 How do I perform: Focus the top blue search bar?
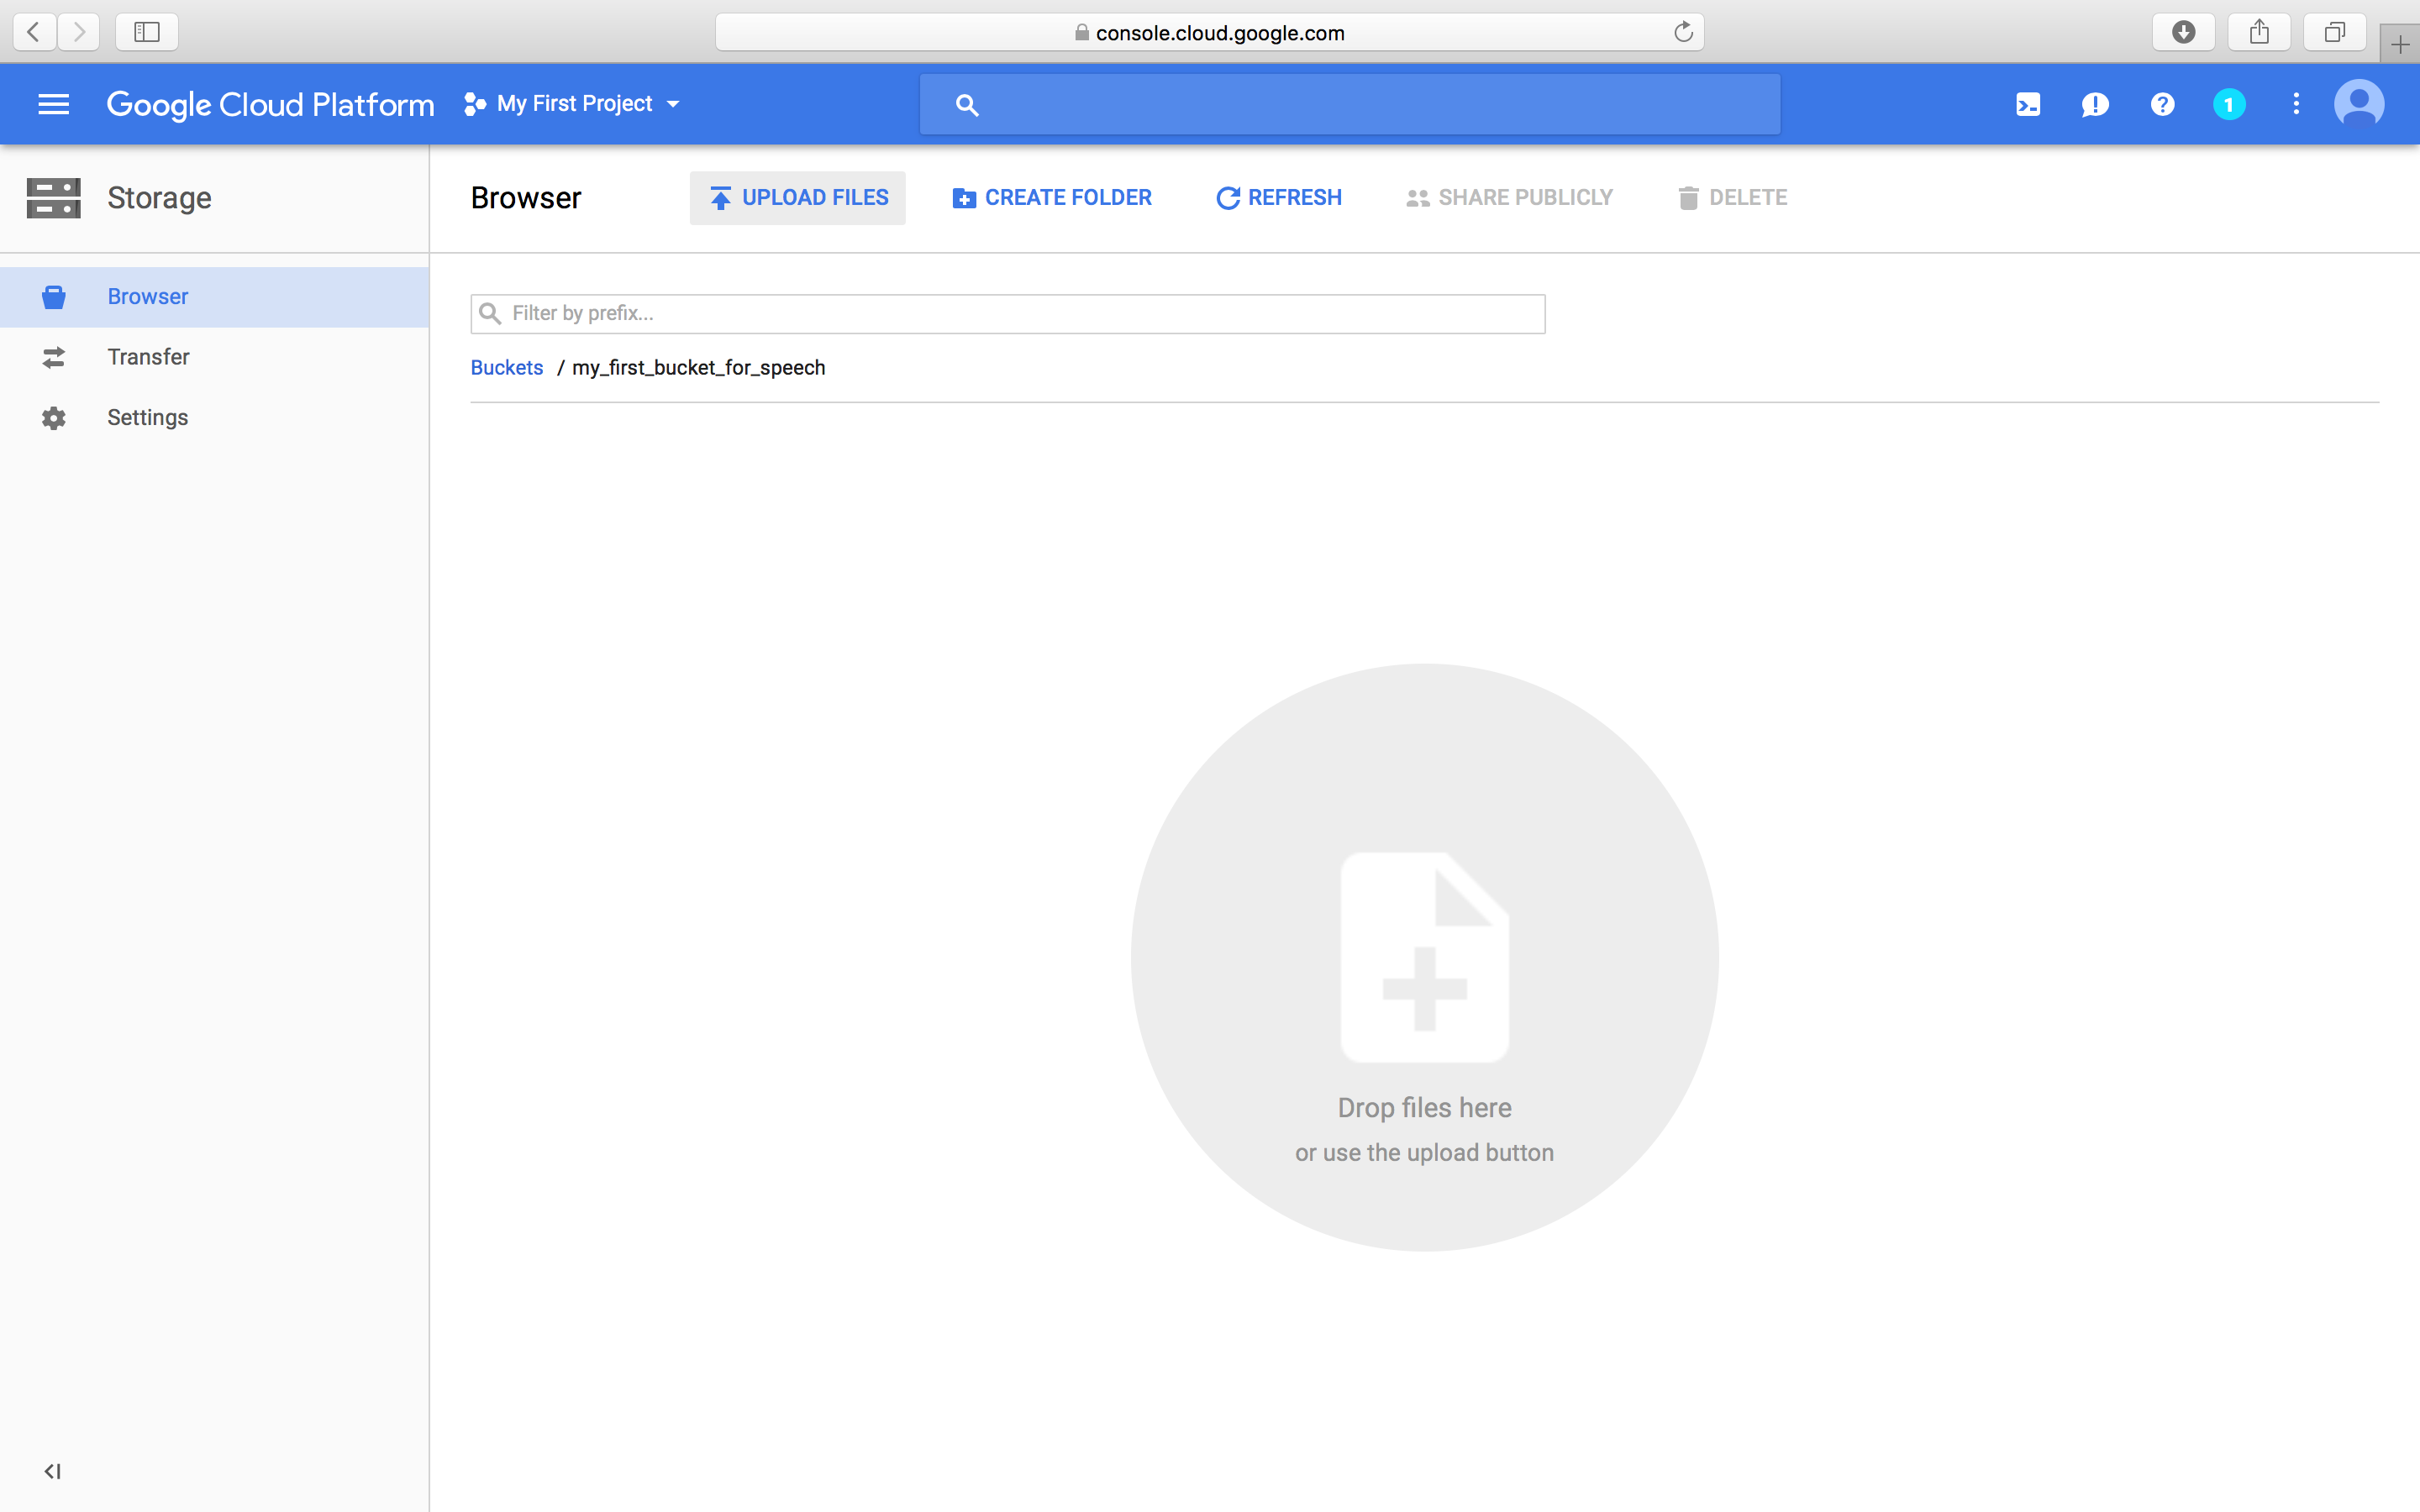[1349, 104]
